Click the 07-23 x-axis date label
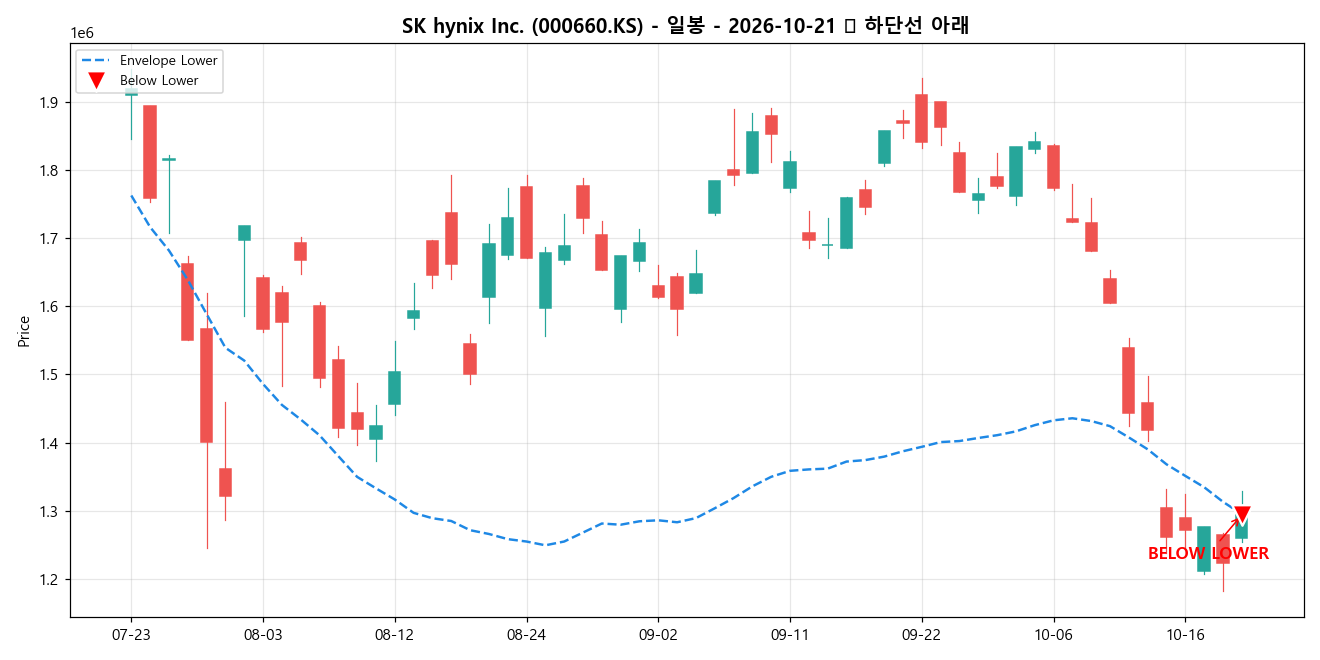 (x=131, y=635)
